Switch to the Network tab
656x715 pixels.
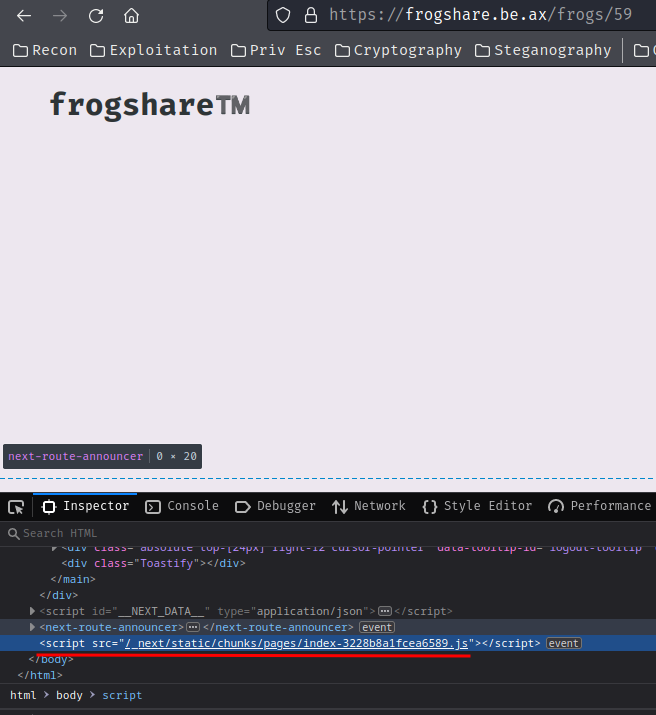(x=369, y=506)
